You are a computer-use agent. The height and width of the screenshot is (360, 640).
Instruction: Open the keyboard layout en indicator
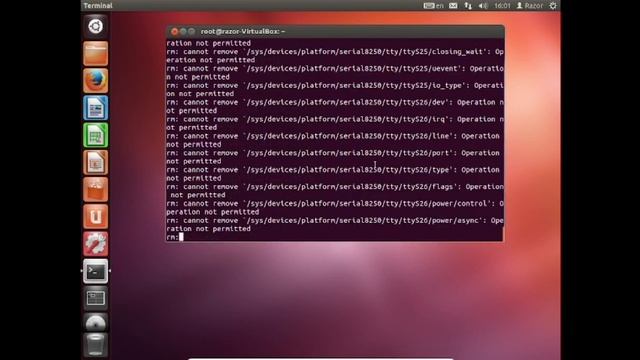pyautogui.click(x=433, y=6)
